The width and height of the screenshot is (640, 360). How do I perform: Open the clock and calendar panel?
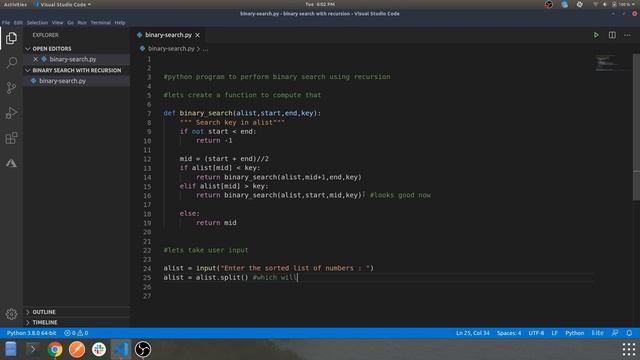click(320, 4)
